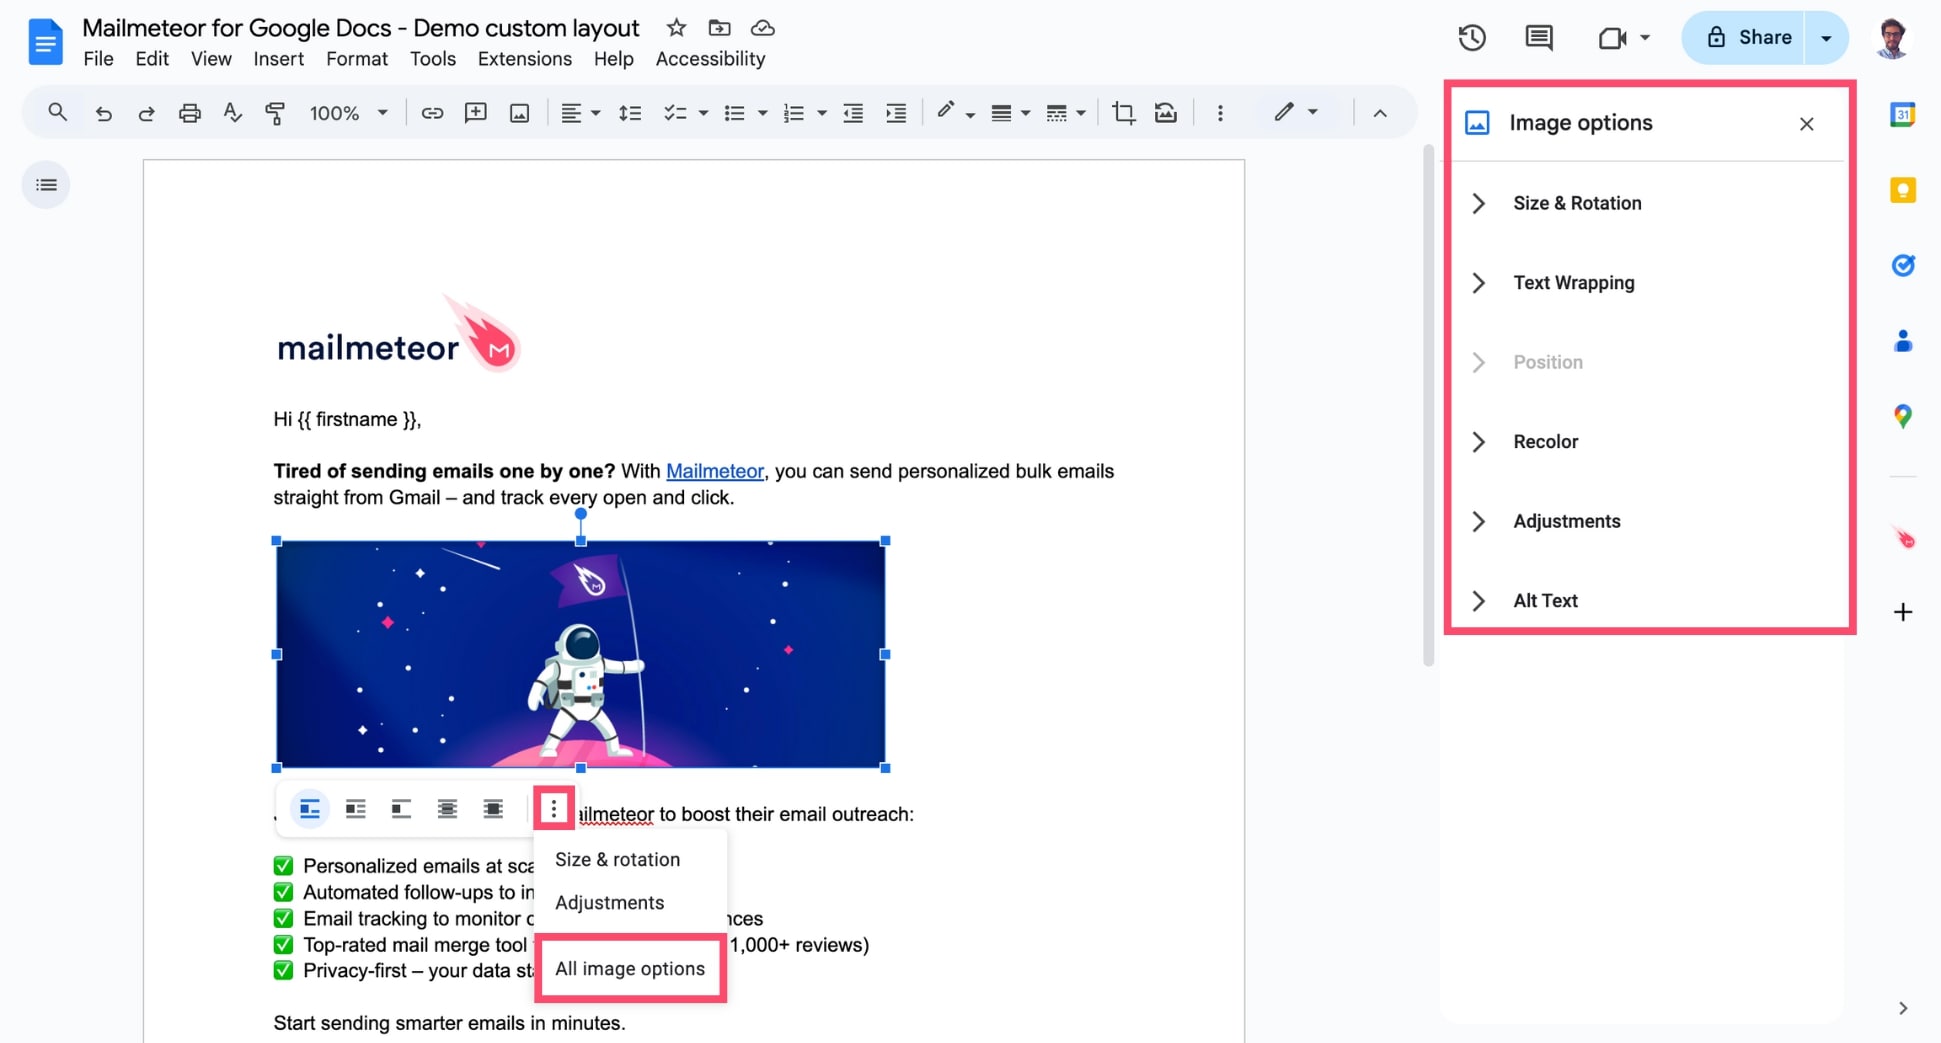Add a comment from toolbar
Image resolution: width=1941 pixels, height=1043 pixels.
click(x=476, y=113)
